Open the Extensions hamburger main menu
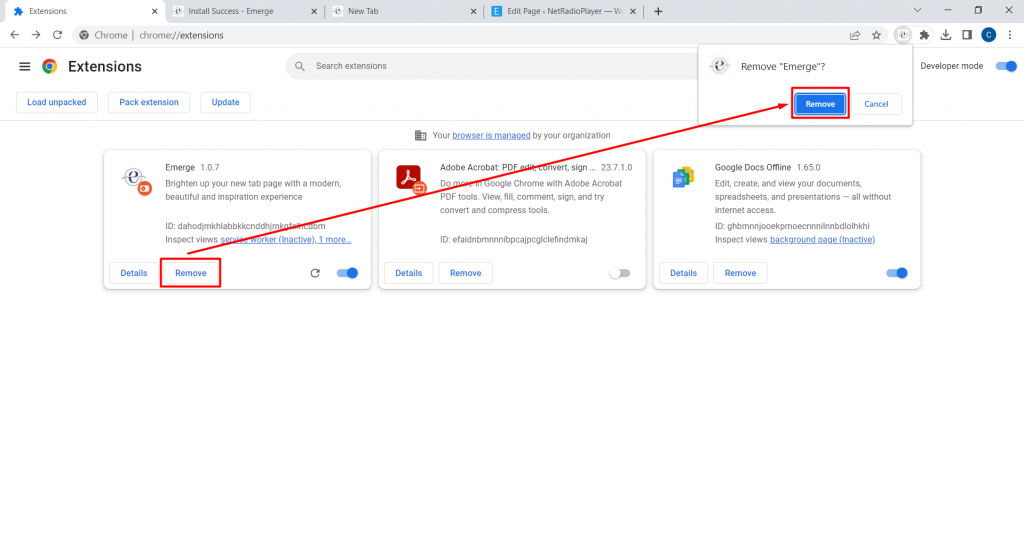 pos(24,66)
